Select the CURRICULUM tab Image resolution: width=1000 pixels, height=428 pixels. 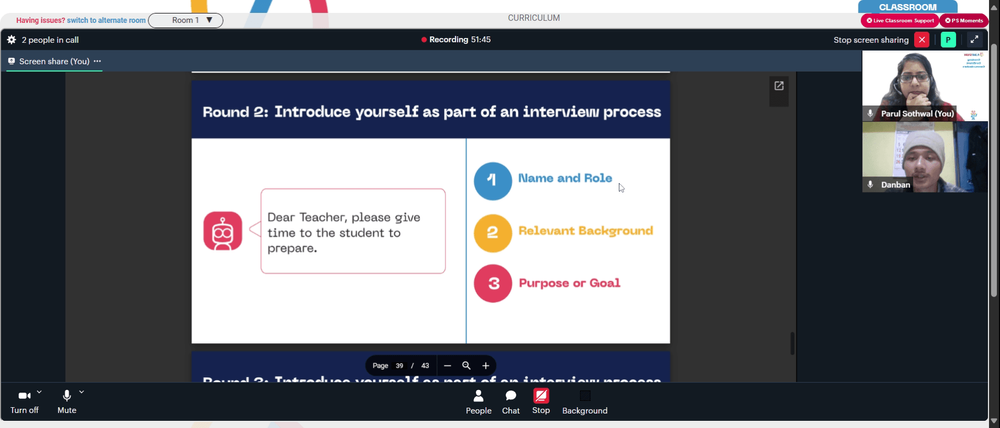point(534,18)
